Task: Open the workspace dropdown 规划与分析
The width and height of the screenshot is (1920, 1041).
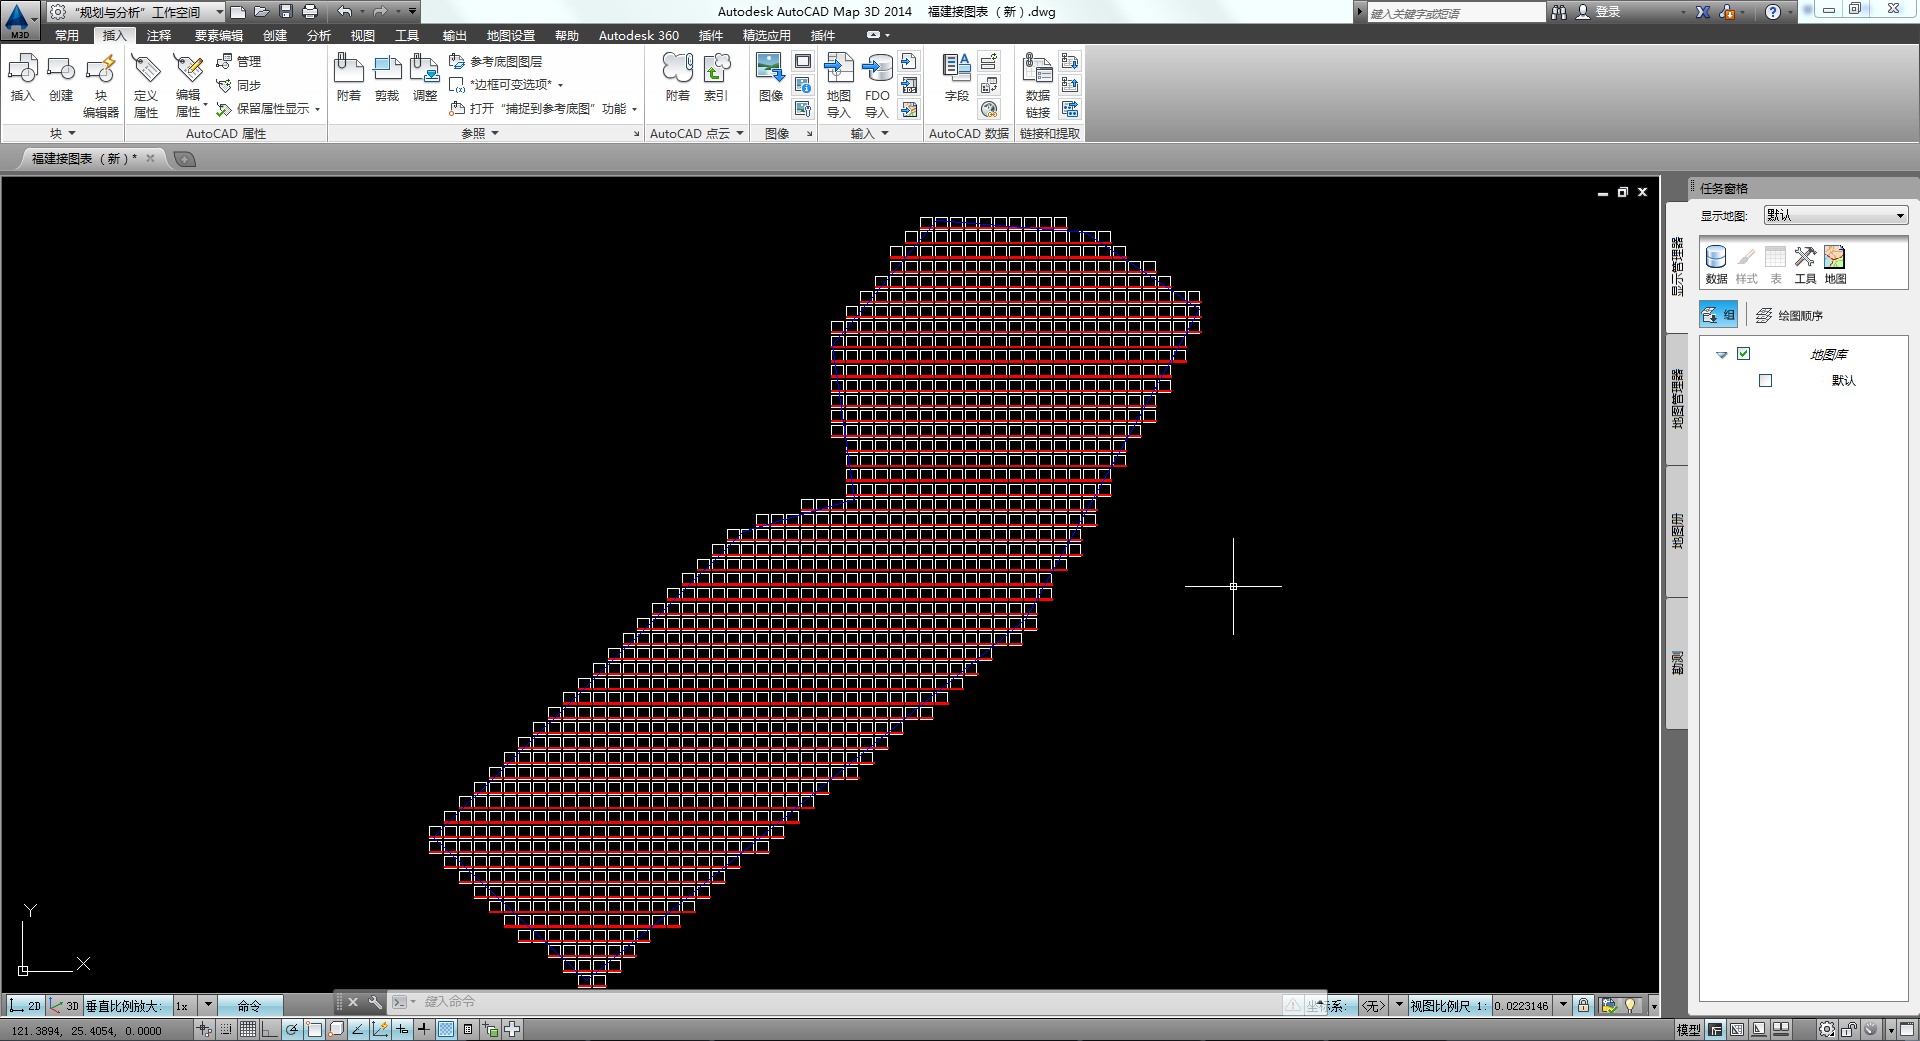Action: point(136,12)
